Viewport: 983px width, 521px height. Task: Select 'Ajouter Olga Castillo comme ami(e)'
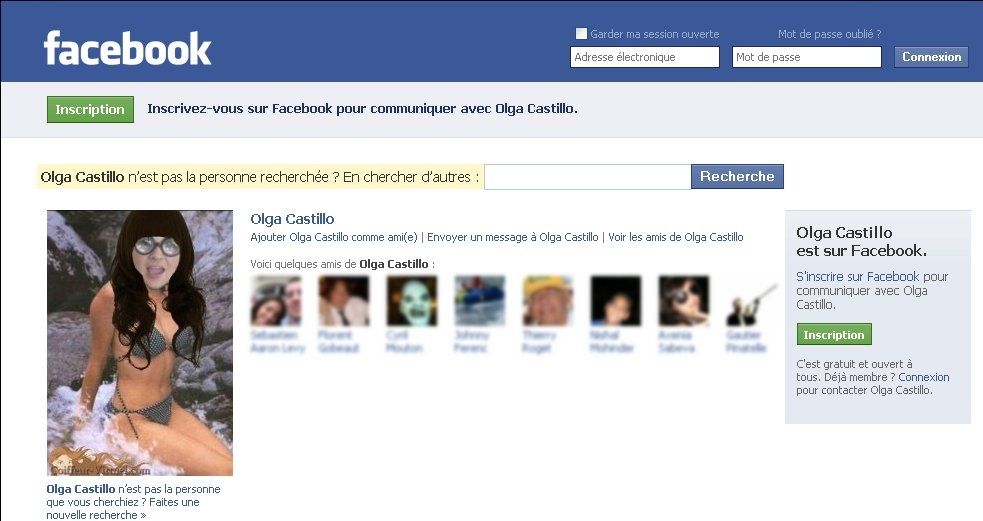pyautogui.click(x=334, y=237)
